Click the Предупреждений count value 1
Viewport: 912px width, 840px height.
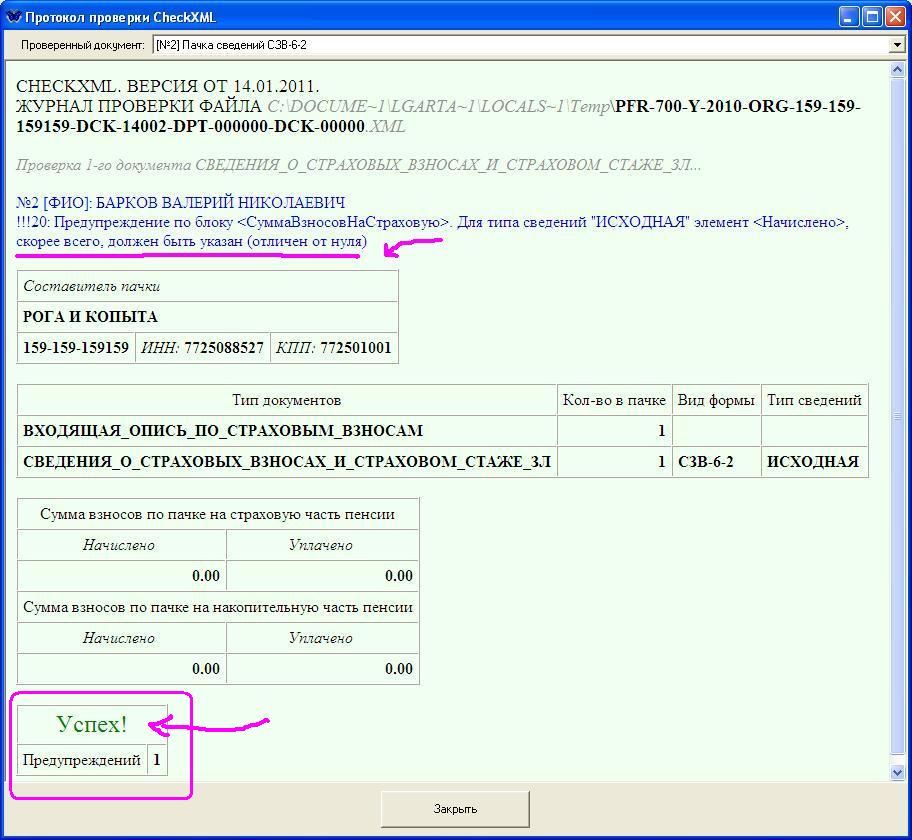157,760
